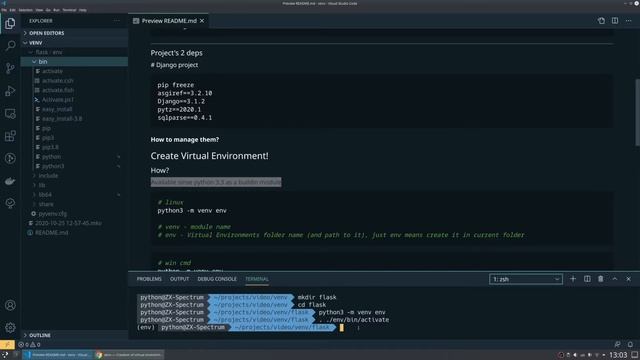Click the Accounts icon in activity bar
The image size is (640, 360).
coord(10,305)
